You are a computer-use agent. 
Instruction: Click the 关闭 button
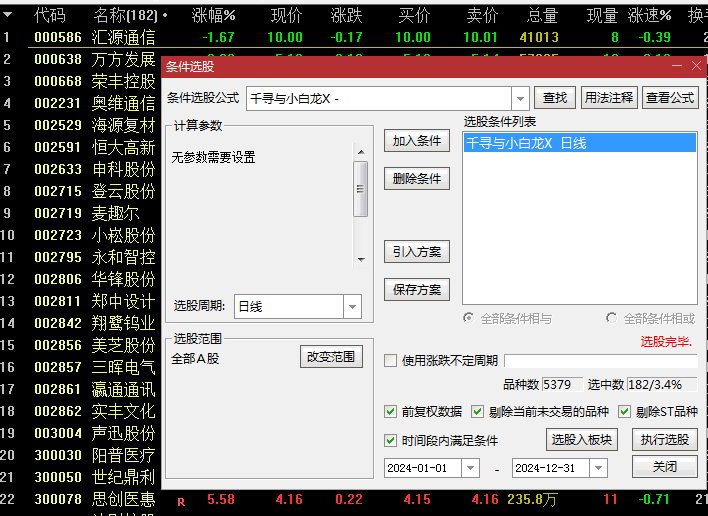[665, 467]
